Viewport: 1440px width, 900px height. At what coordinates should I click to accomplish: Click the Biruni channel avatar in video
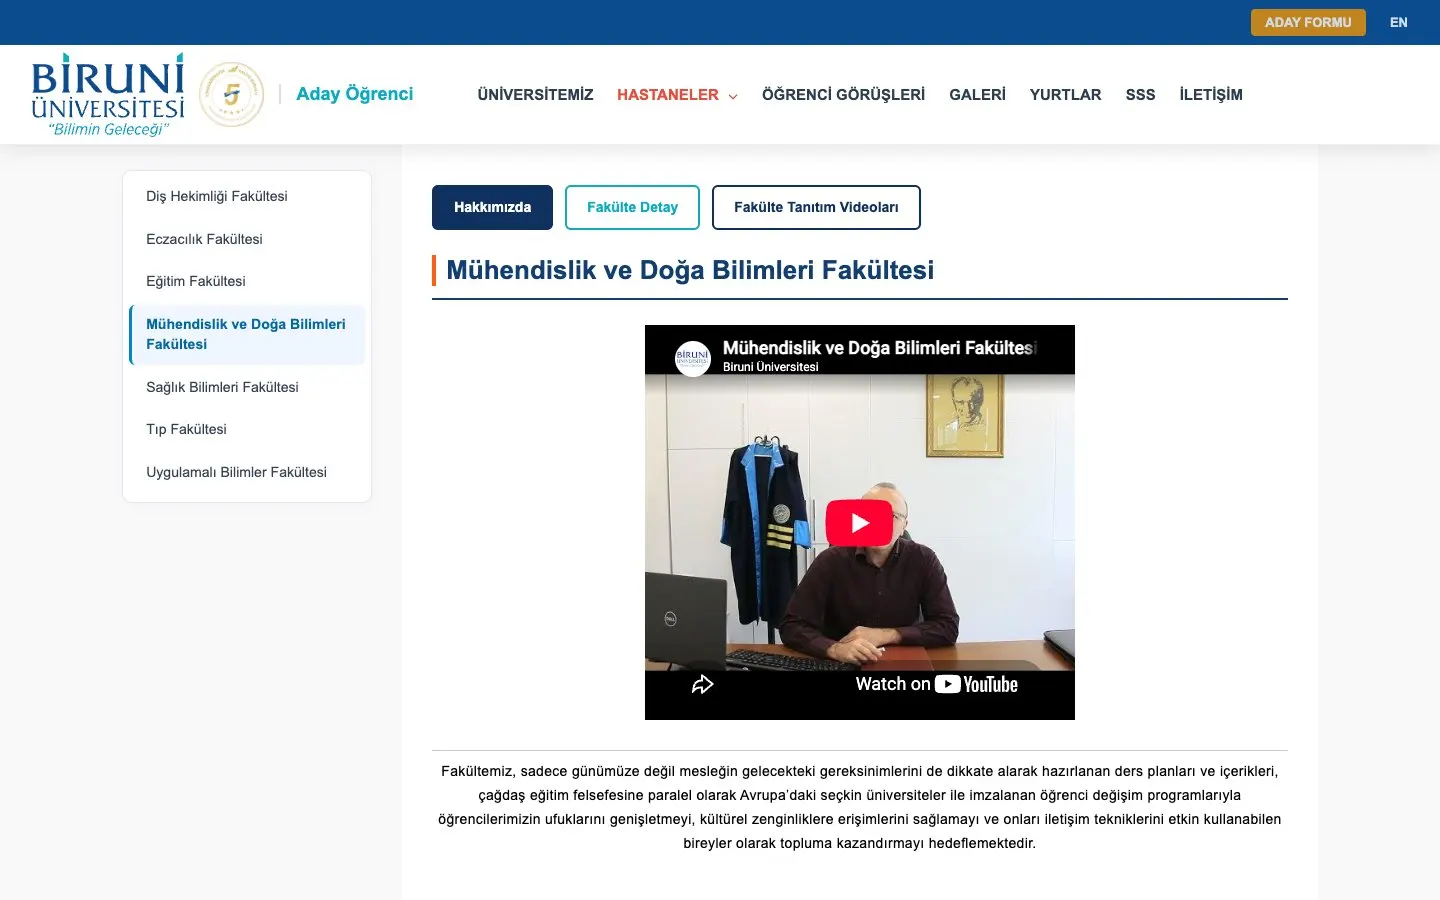(x=693, y=358)
